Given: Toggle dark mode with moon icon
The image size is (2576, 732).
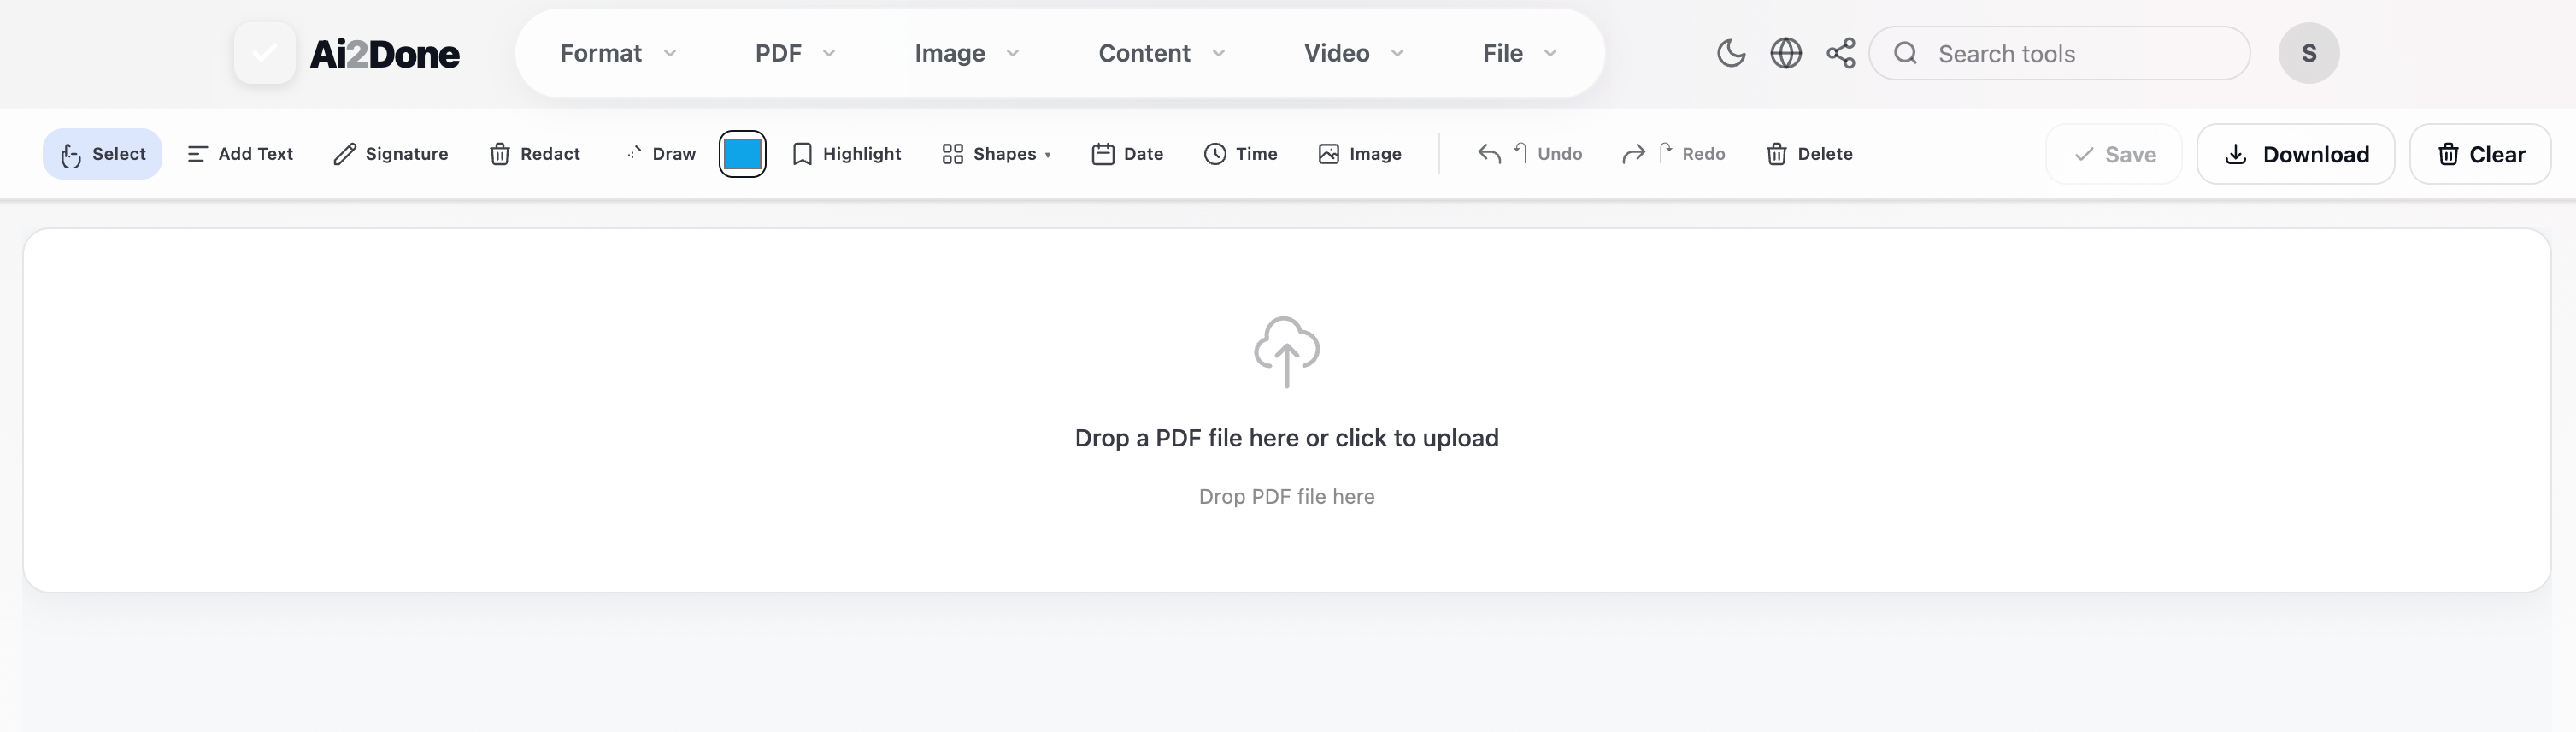Looking at the screenshot, I should coord(1730,53).
